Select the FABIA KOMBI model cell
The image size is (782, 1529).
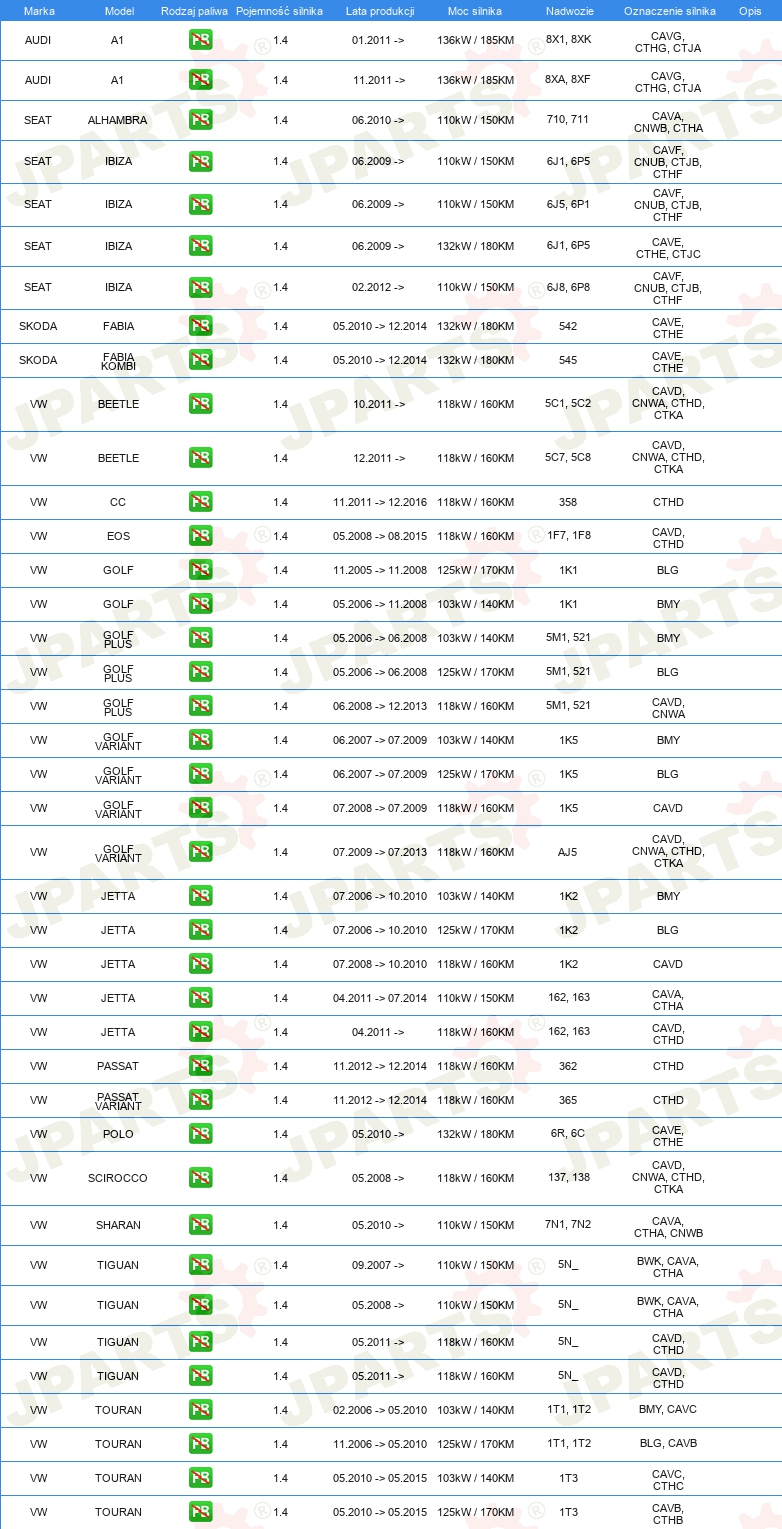[x=118, y=361]
